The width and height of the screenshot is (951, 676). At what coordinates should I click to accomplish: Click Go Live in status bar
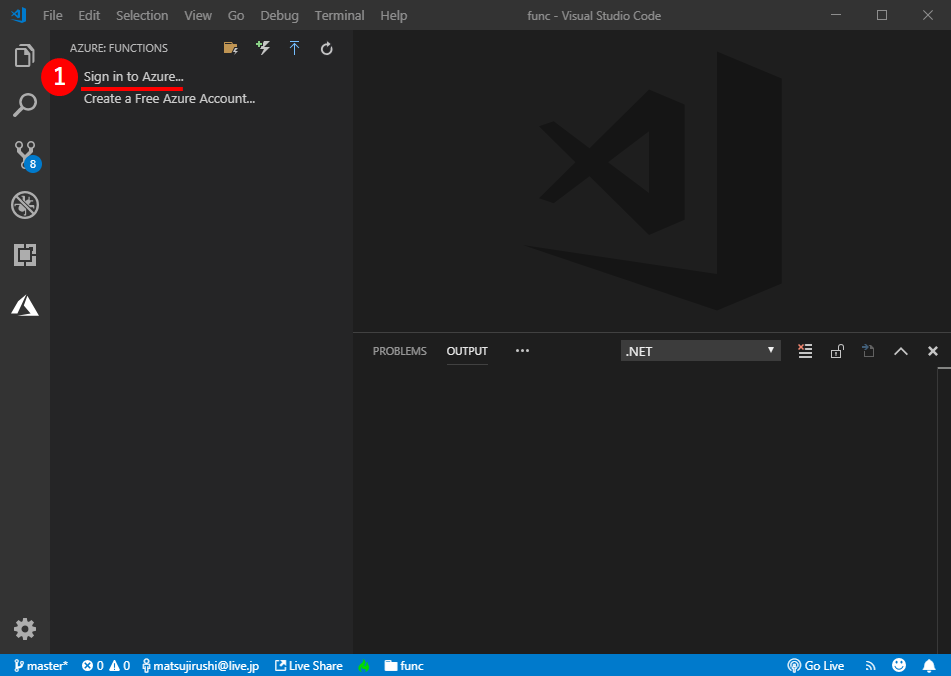pos(816,666)
